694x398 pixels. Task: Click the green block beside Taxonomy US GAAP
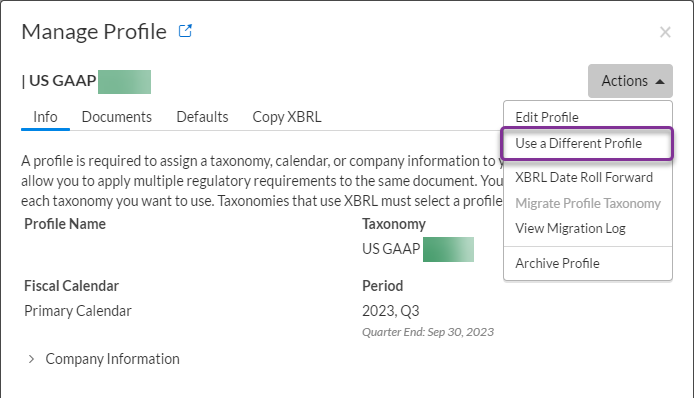click(448, 249)
